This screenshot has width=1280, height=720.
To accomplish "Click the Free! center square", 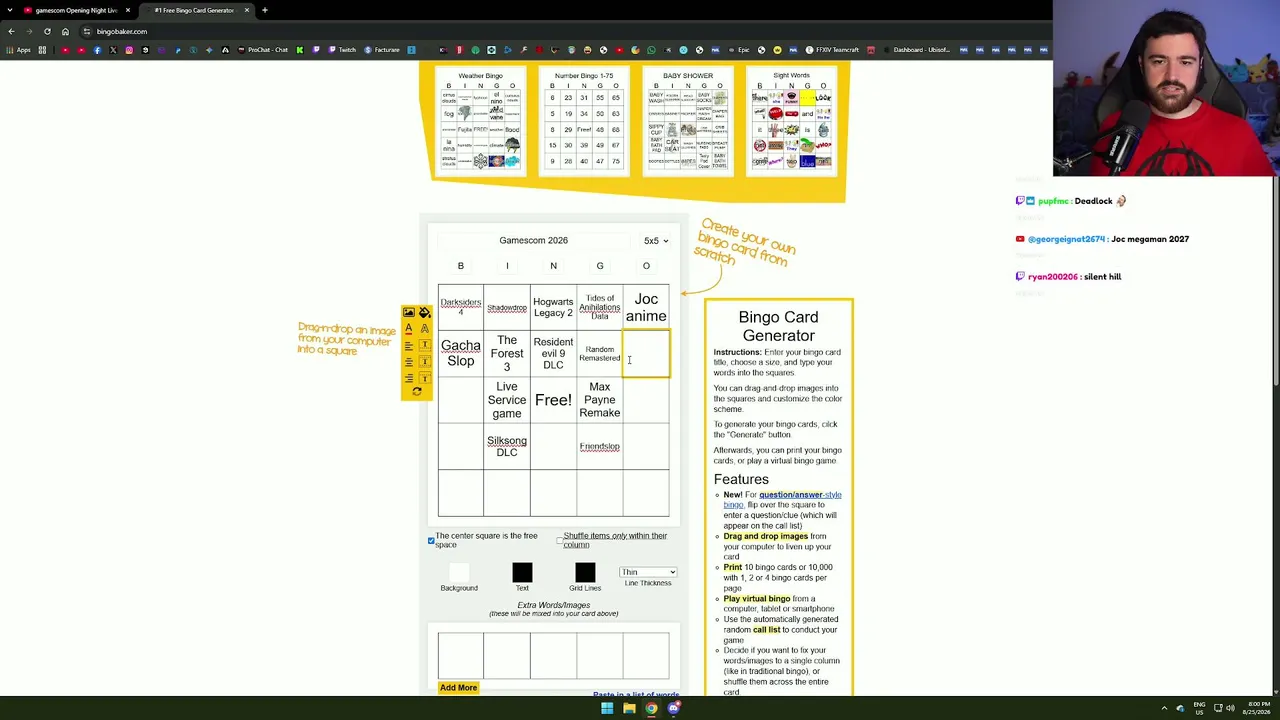I will pyautogui.click(x=553, y=400).
